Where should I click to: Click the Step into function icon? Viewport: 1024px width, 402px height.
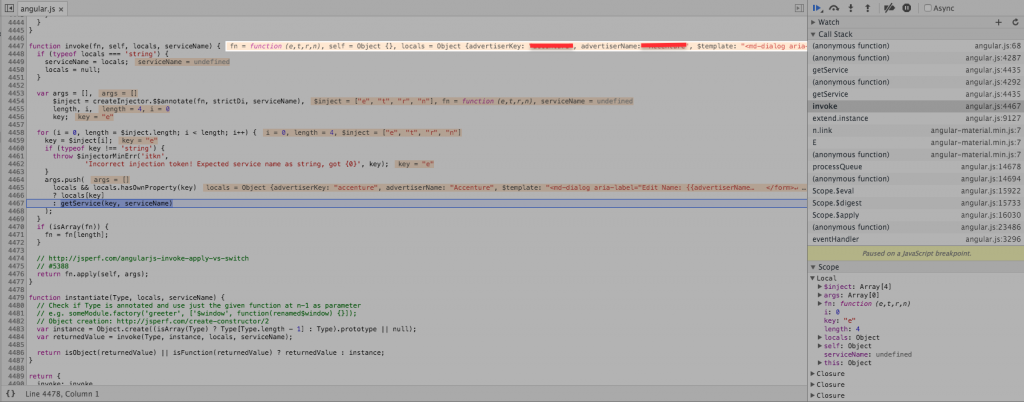click(x=851, y=8)
